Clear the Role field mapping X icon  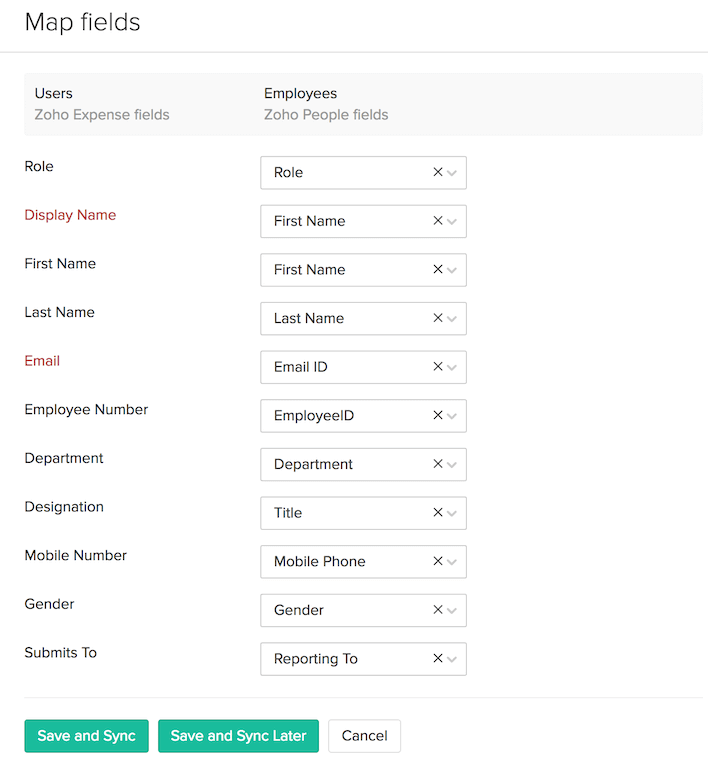438,172
